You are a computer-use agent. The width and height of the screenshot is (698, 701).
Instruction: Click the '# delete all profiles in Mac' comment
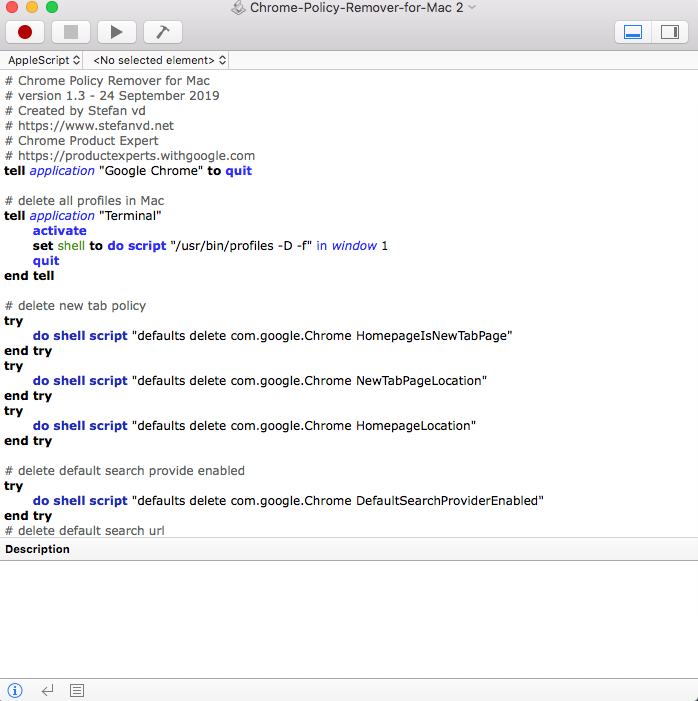coord(85,201)
